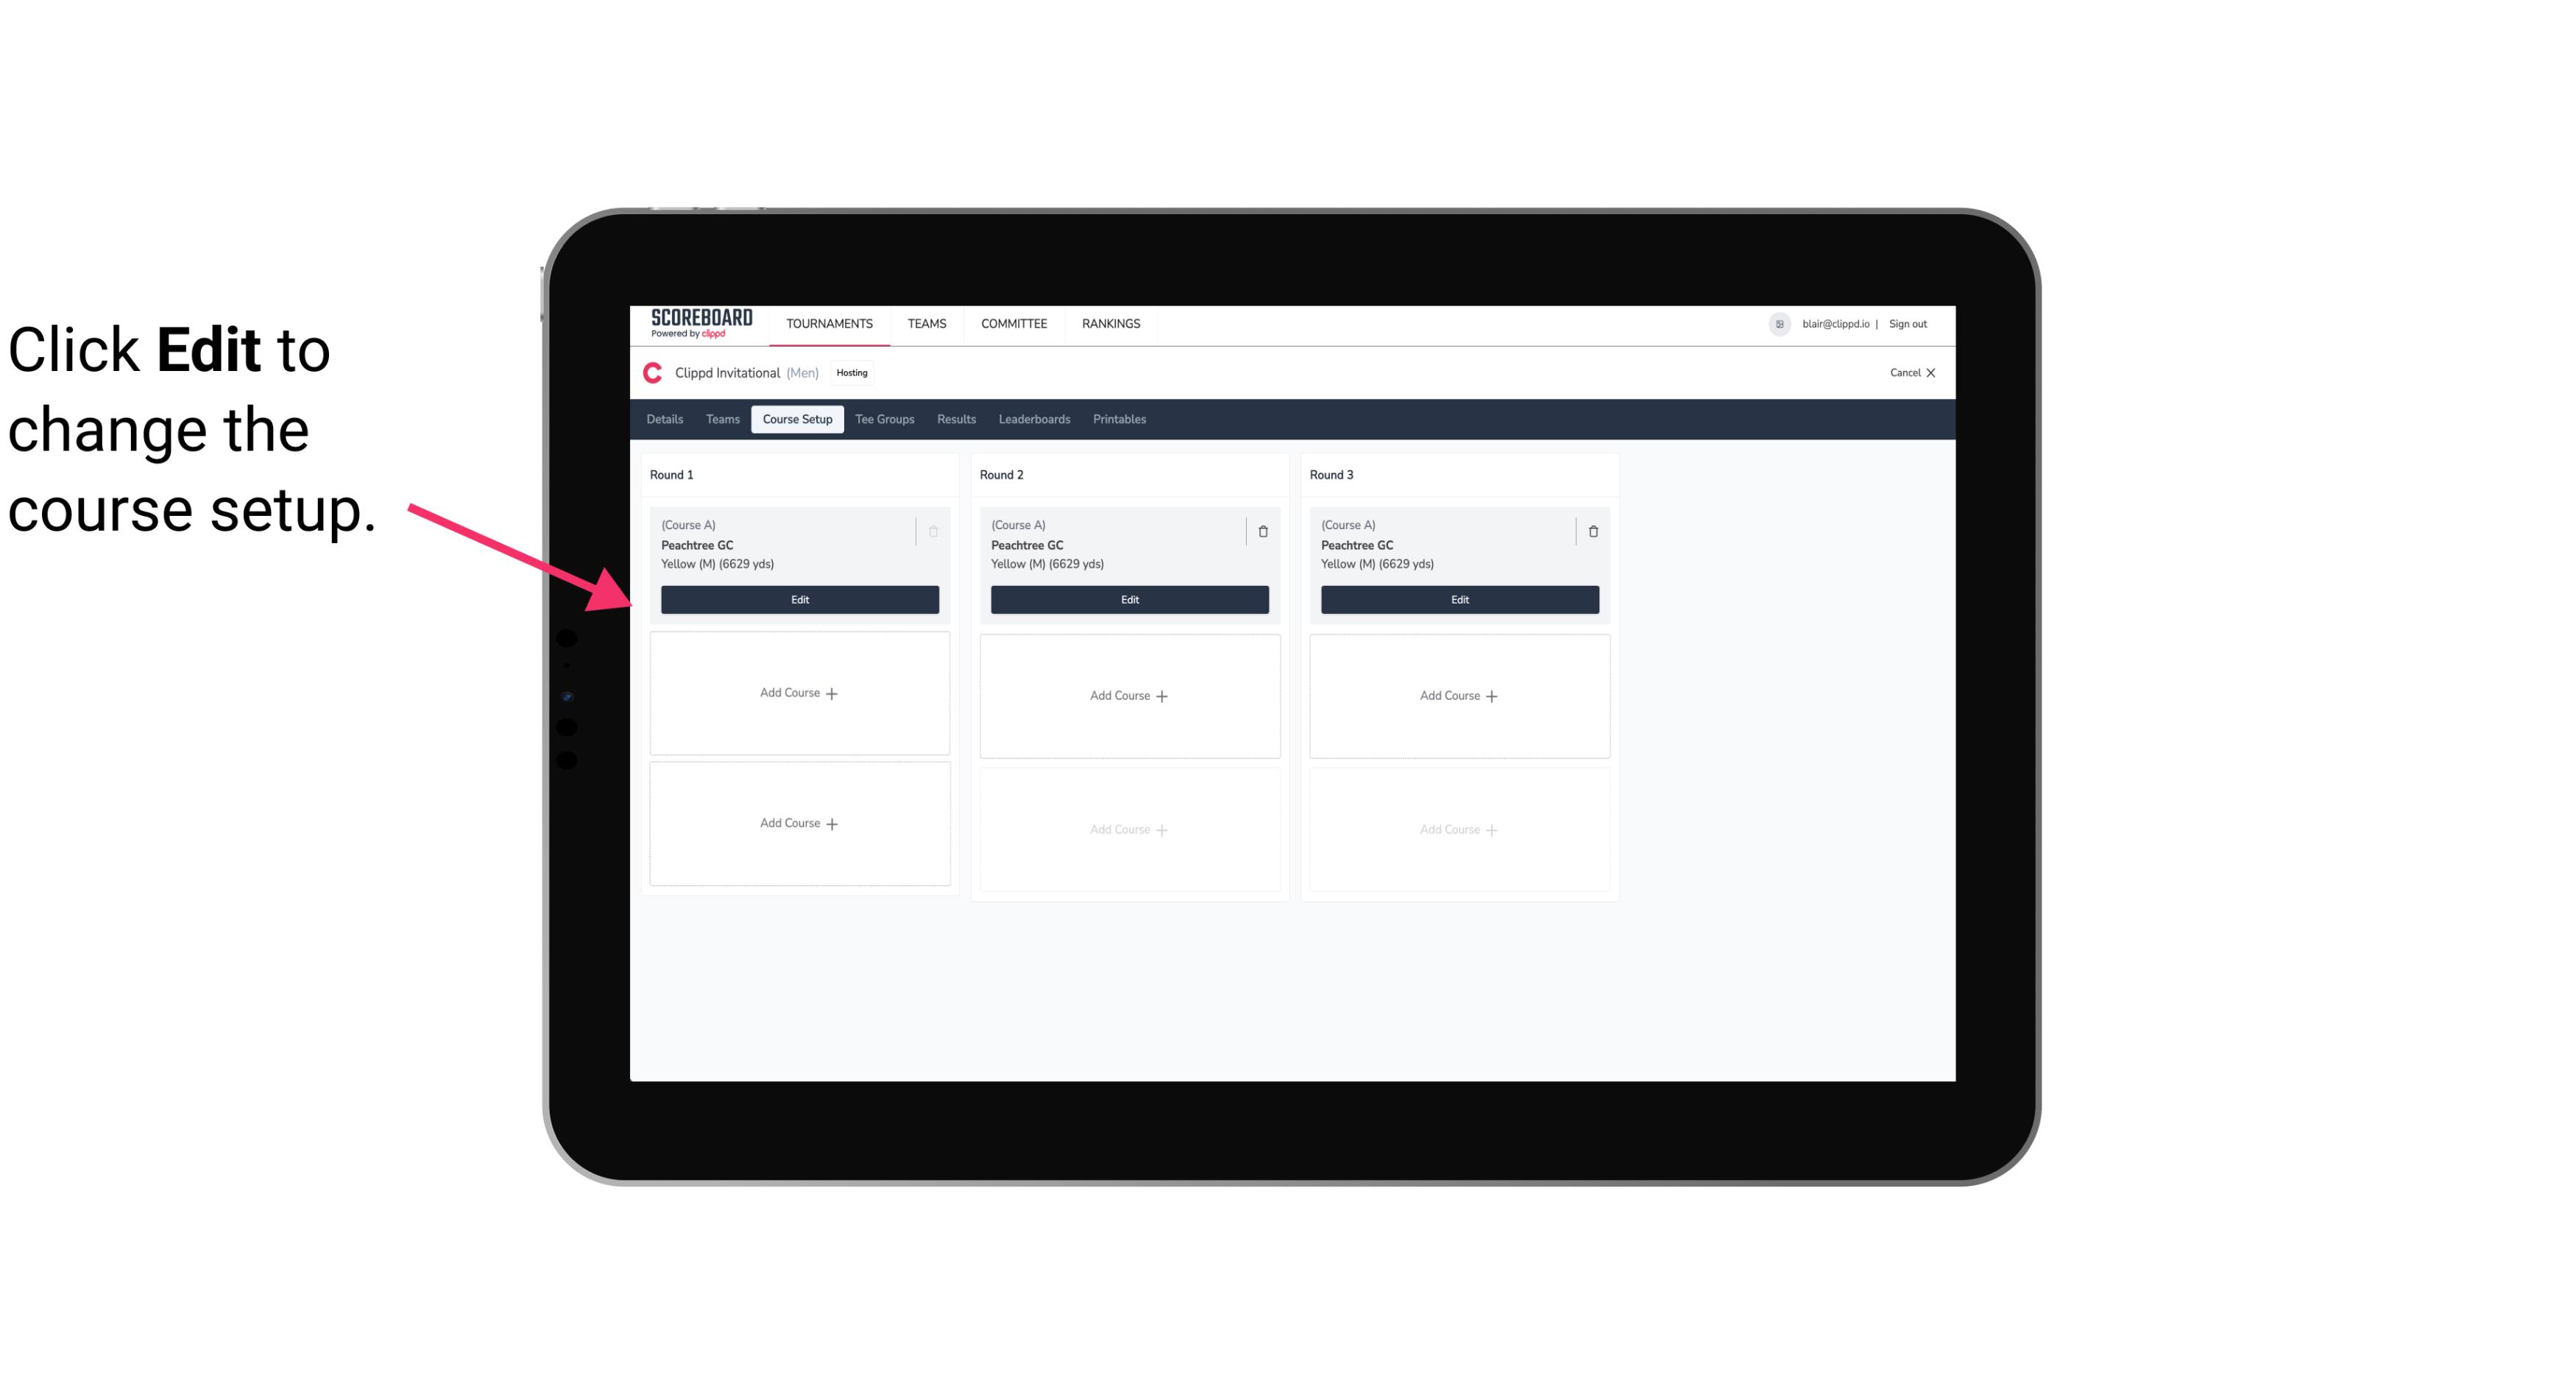Viewport: 2576px width, 1386px height.
Task: Click the TOURNAMENTS navigation item
Action: pos(831,322)
